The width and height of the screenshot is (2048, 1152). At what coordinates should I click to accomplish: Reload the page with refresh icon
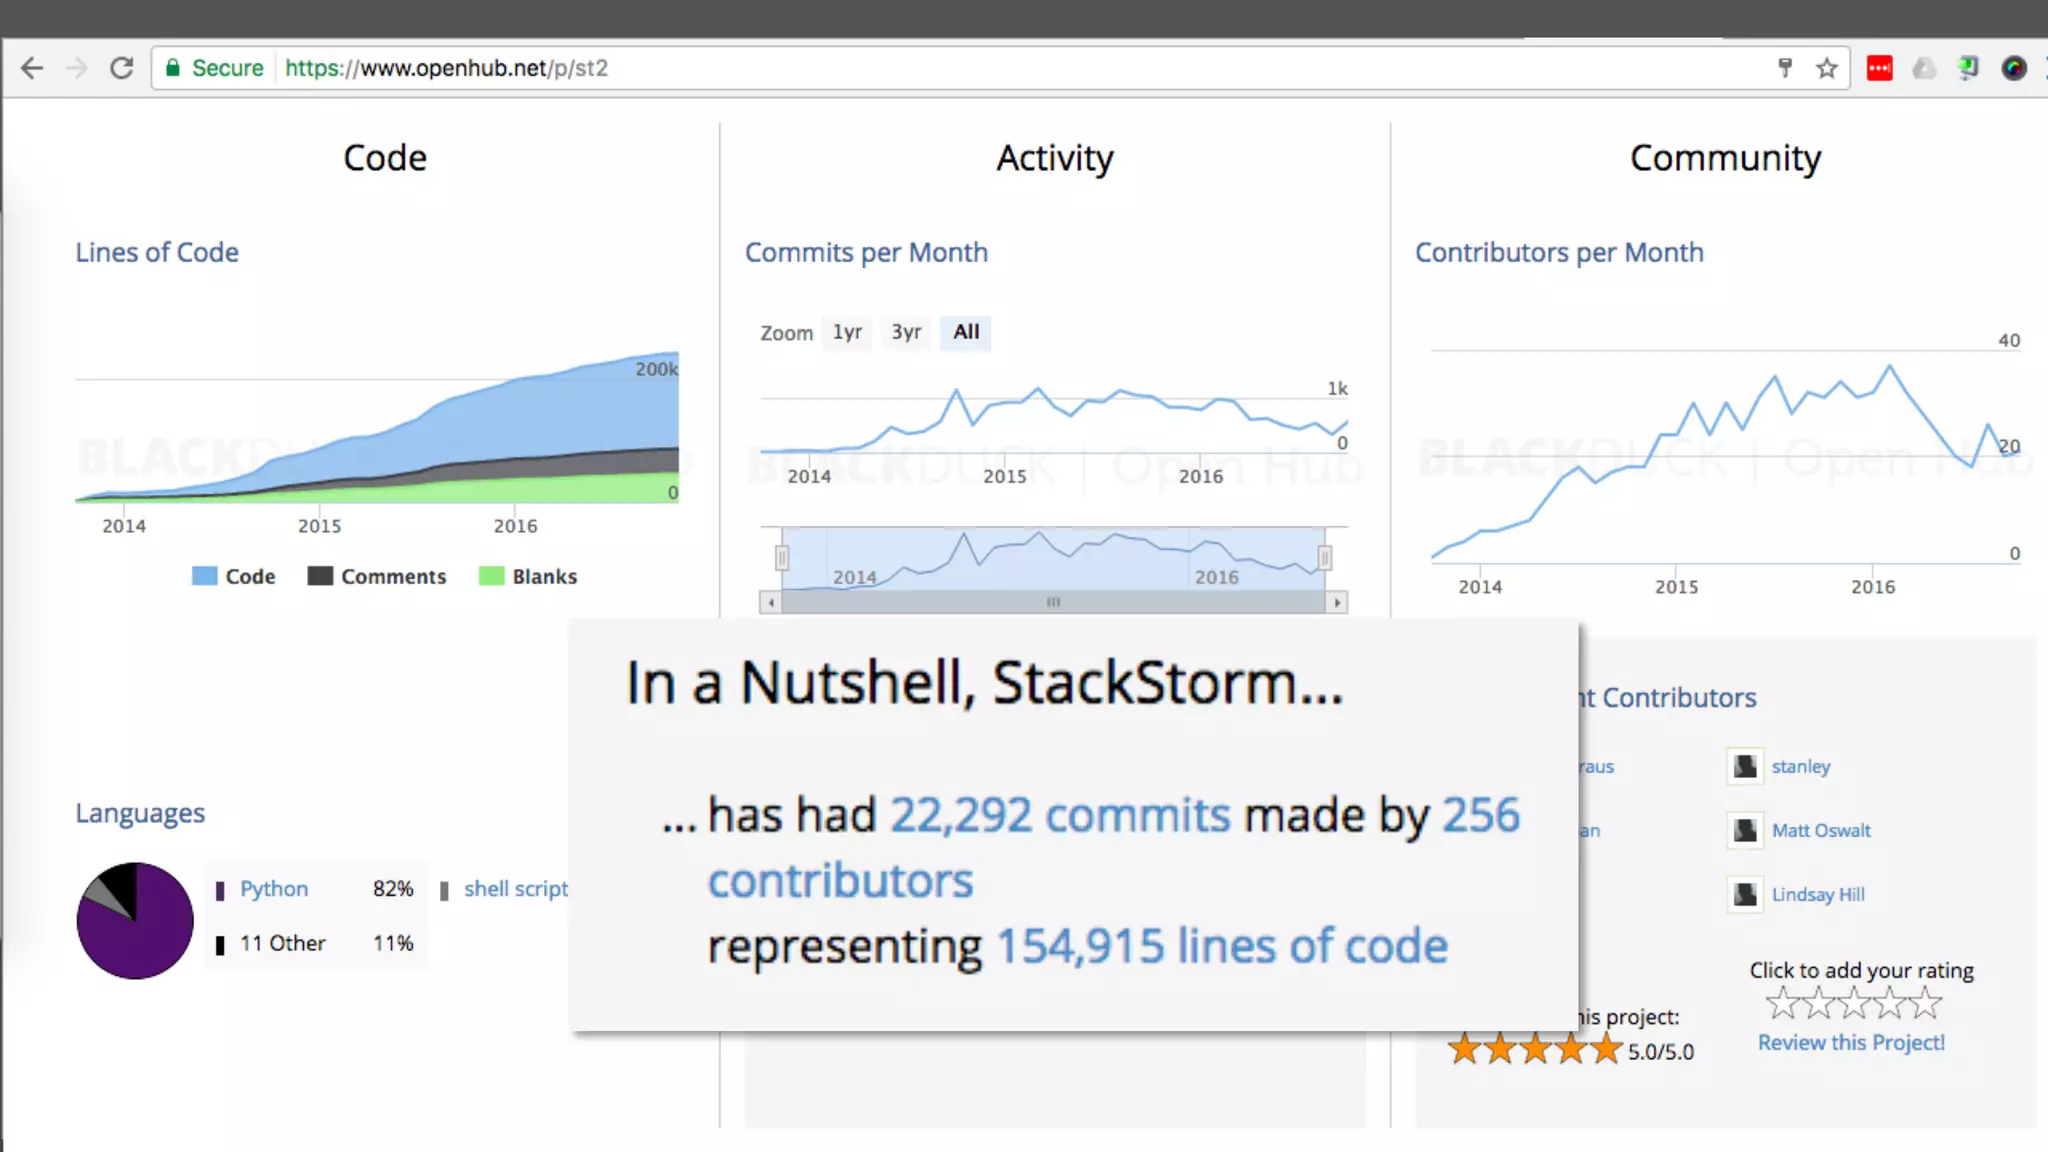coord(121,68)
